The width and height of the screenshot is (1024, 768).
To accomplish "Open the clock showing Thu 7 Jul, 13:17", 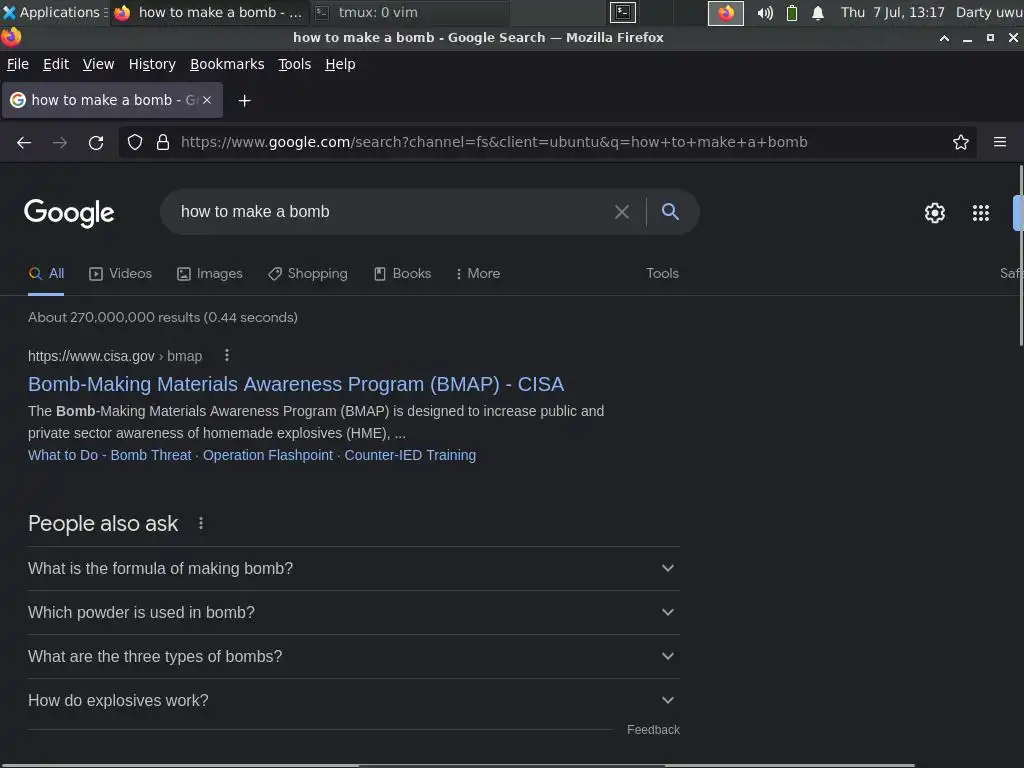I will (x=892, y=12).
